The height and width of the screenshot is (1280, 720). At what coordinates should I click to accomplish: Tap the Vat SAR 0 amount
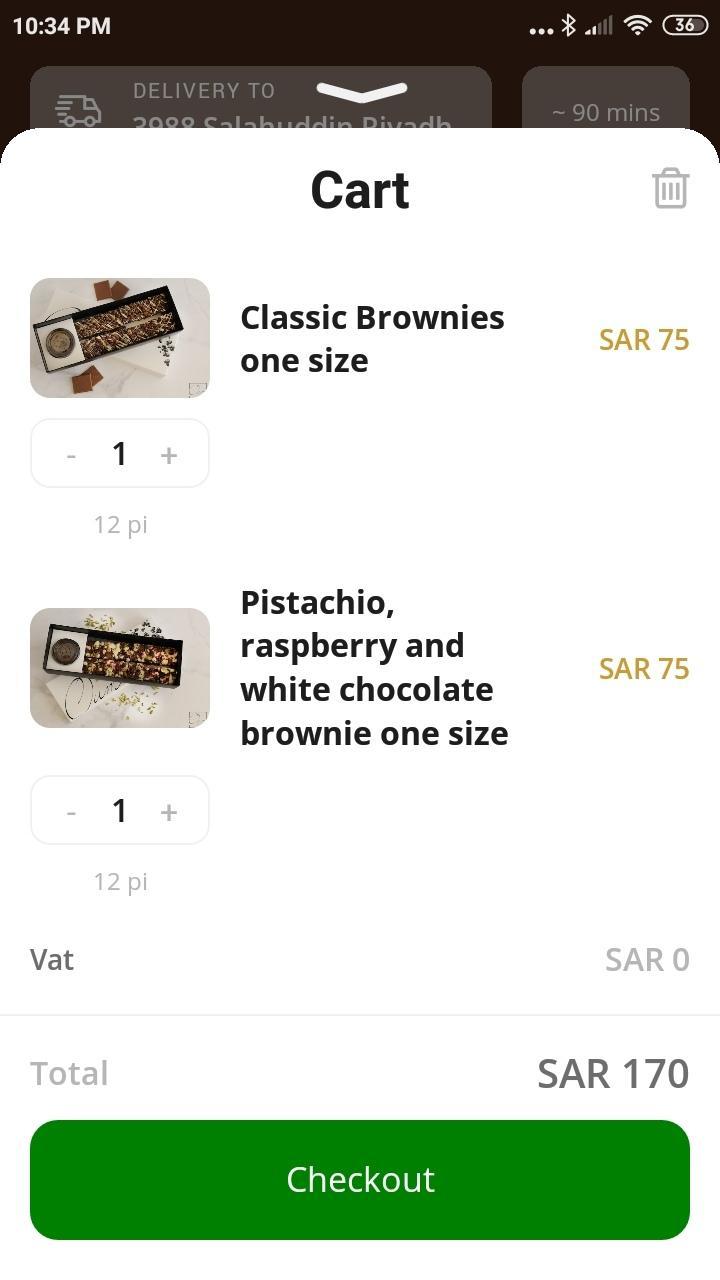point(646,960)
